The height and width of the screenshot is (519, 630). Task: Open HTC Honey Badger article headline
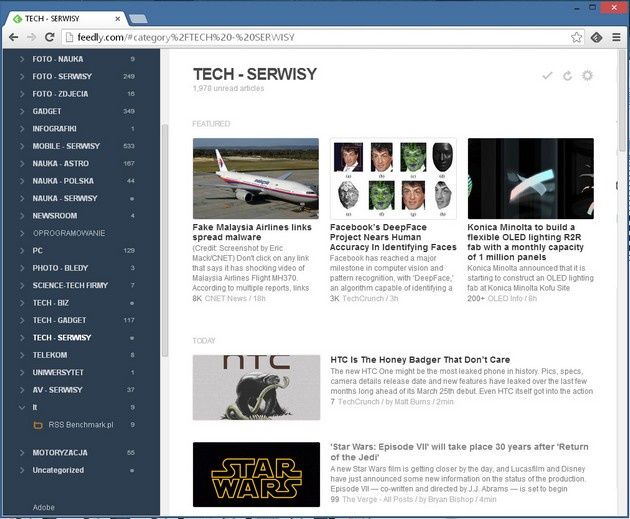coord(420,360)
